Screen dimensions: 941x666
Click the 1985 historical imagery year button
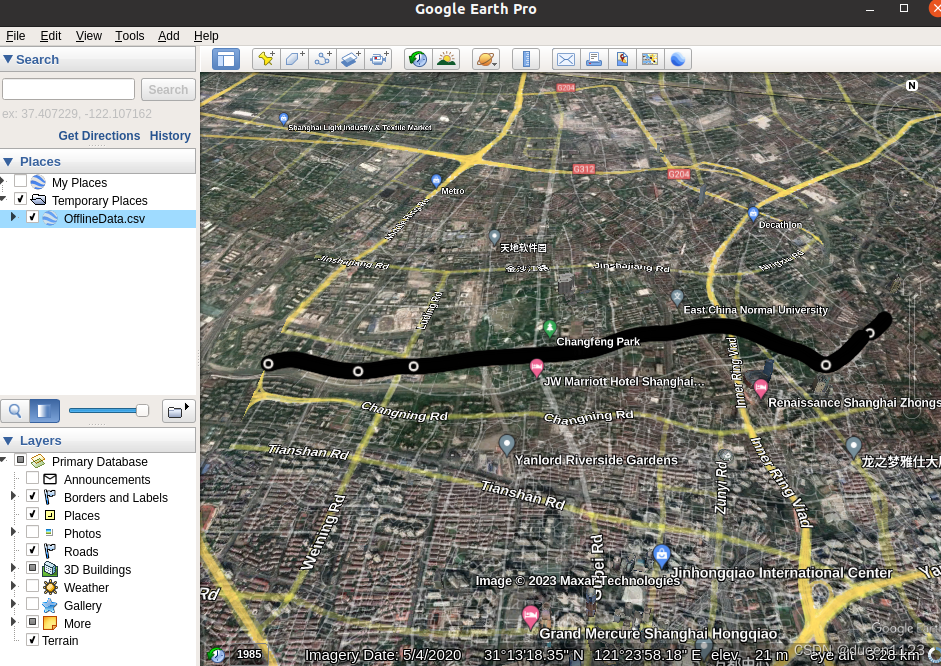(248, 654)
